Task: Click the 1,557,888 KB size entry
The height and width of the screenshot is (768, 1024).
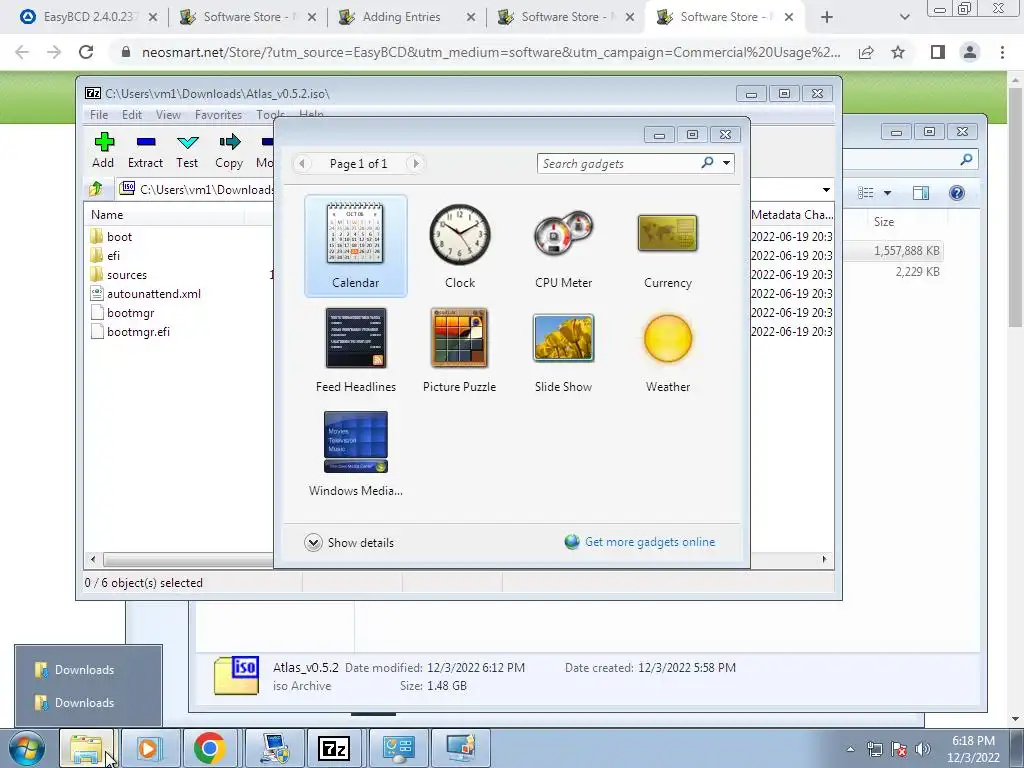Action: 906,251
